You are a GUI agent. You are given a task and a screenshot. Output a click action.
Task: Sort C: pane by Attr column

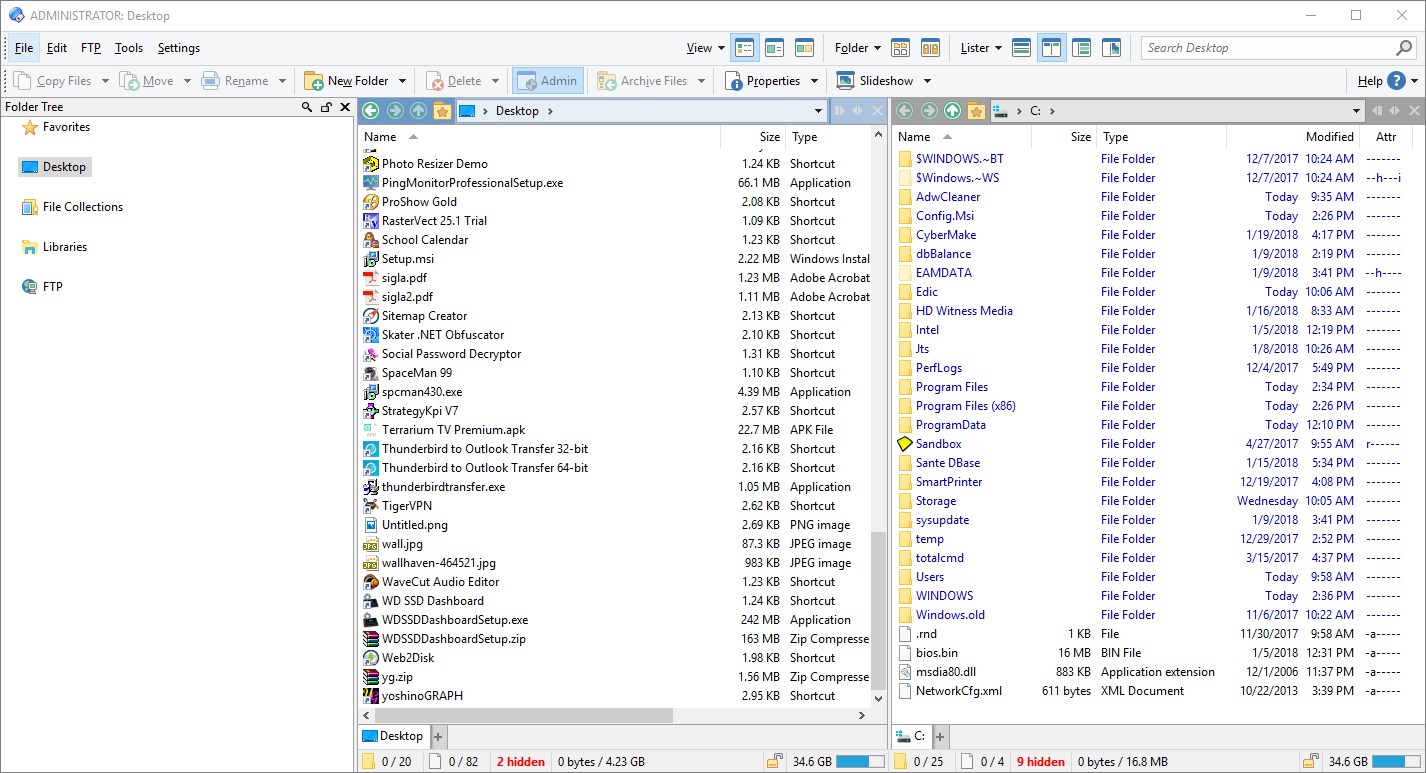[x=1386, y=137]
